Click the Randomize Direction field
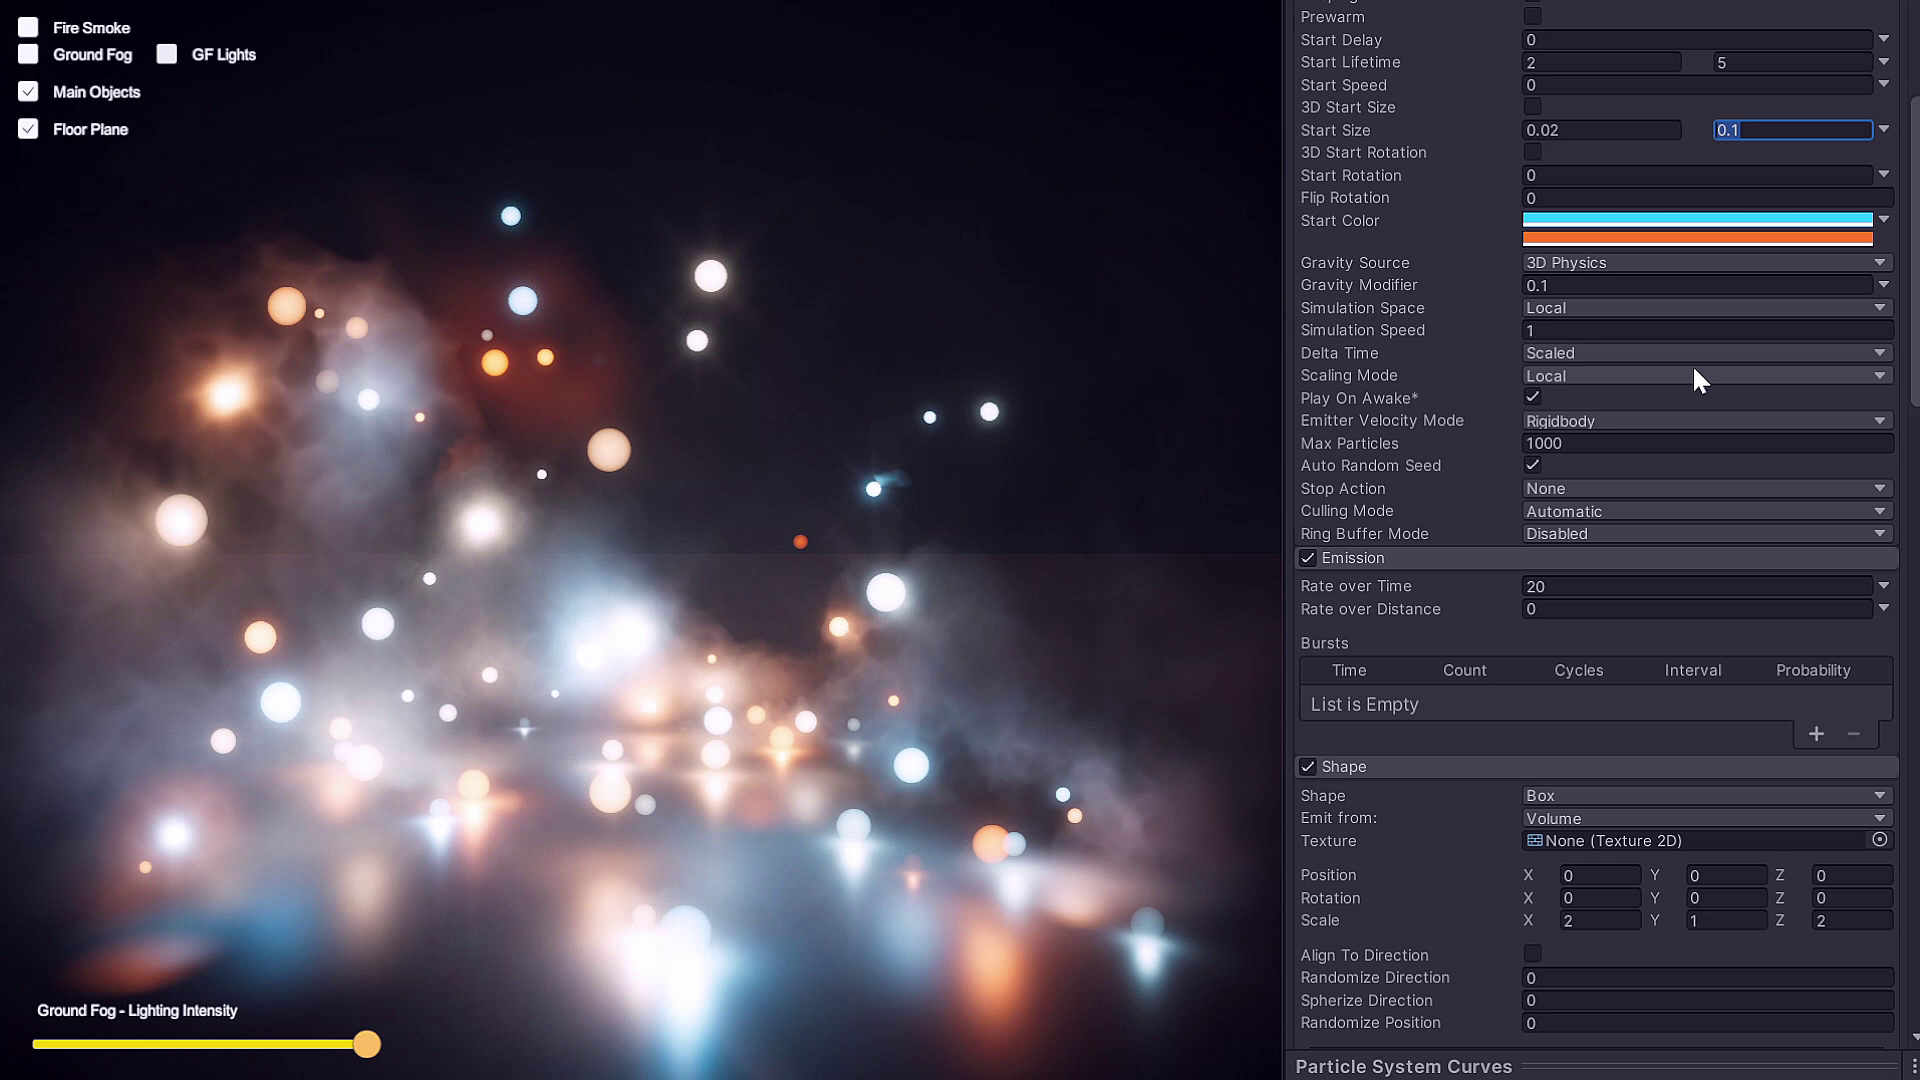This screenshot has width=1920, height=1080. coord(1707,978)
